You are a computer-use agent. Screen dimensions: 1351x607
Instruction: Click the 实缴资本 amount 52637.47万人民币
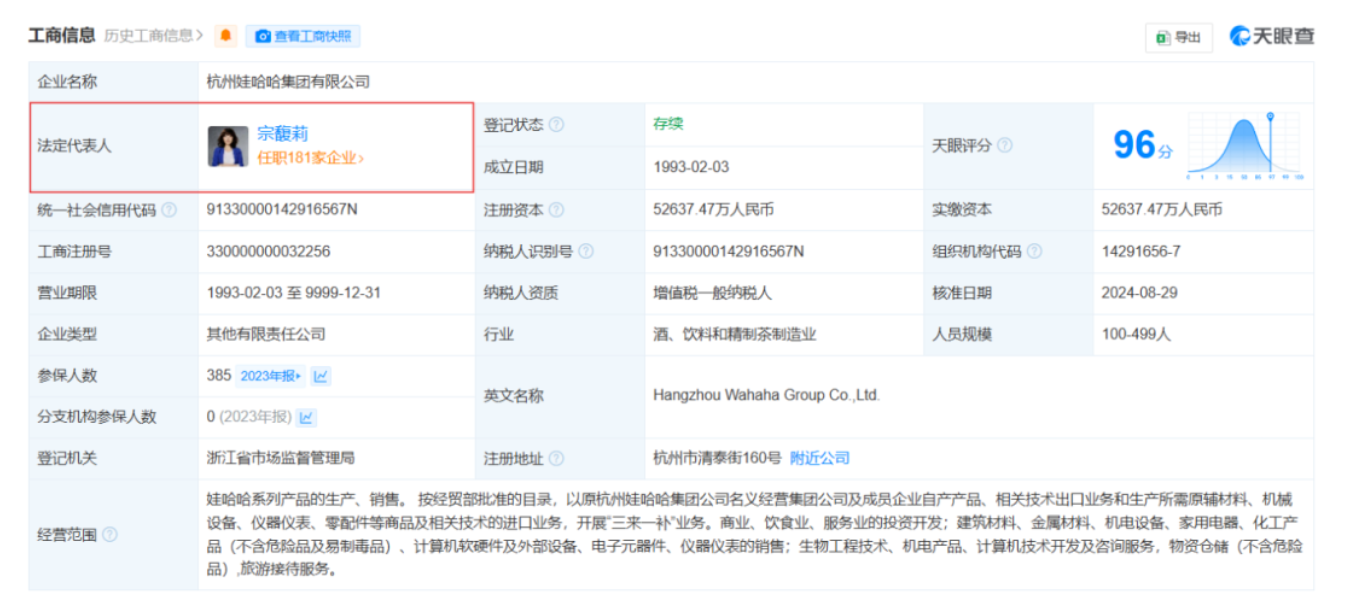[1162, 210]
